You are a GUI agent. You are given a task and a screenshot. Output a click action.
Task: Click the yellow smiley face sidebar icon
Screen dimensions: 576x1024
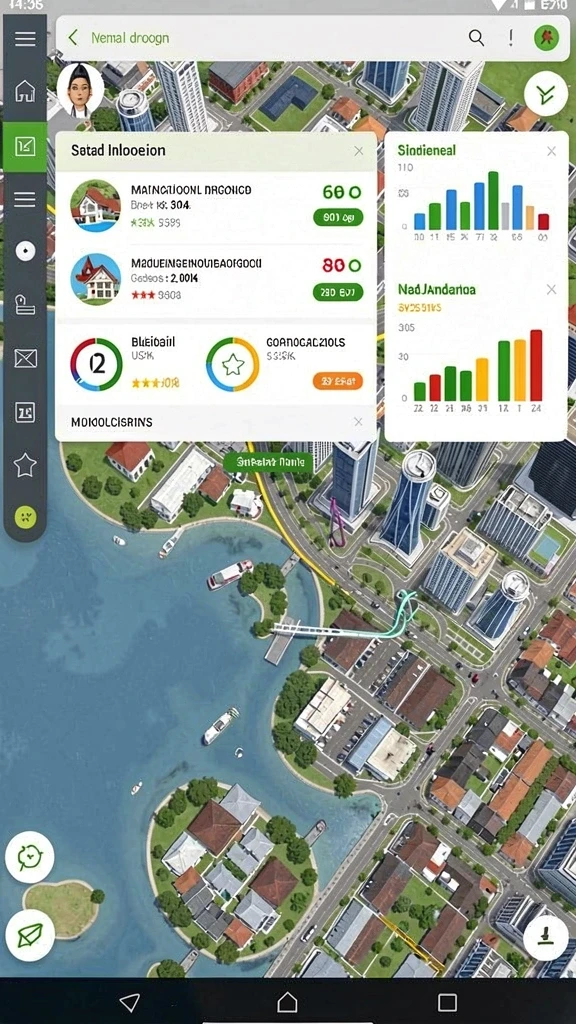pos(25,517)
